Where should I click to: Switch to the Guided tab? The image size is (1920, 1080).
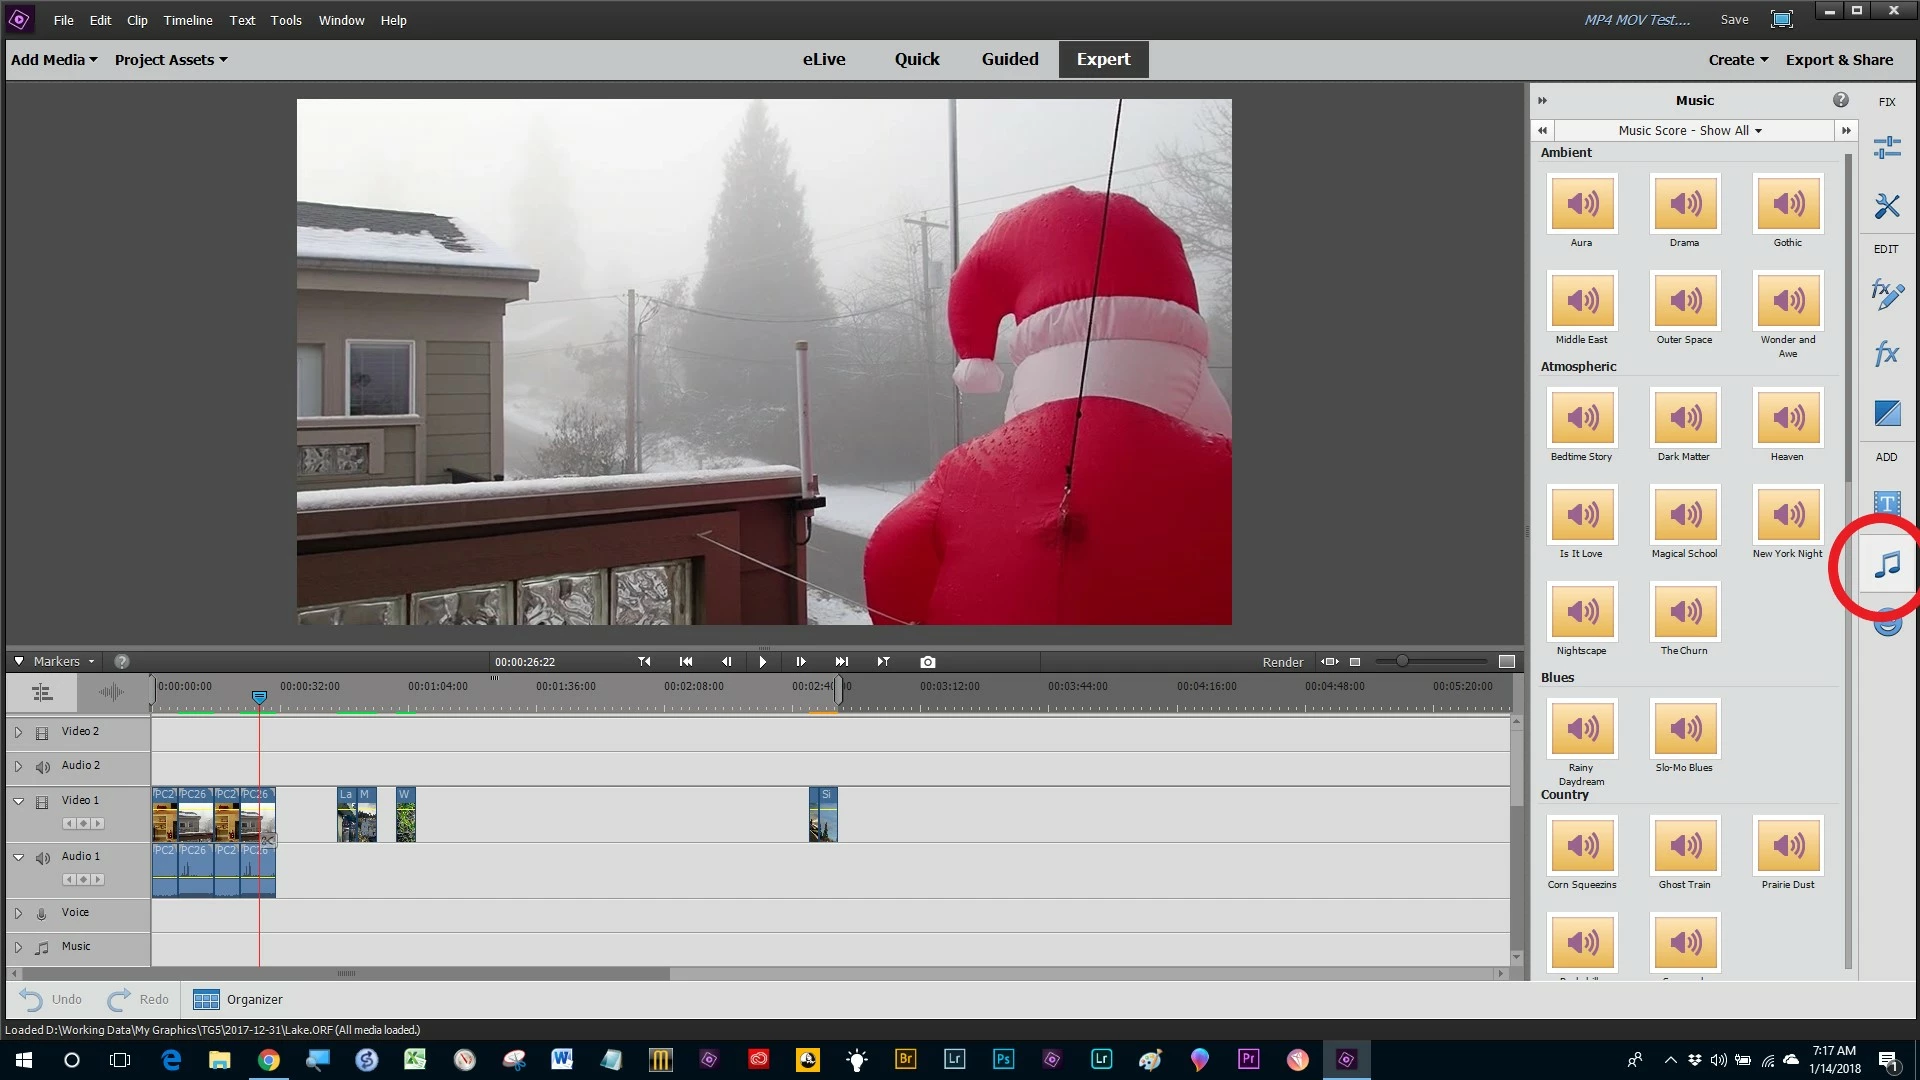click(1009, 59)
